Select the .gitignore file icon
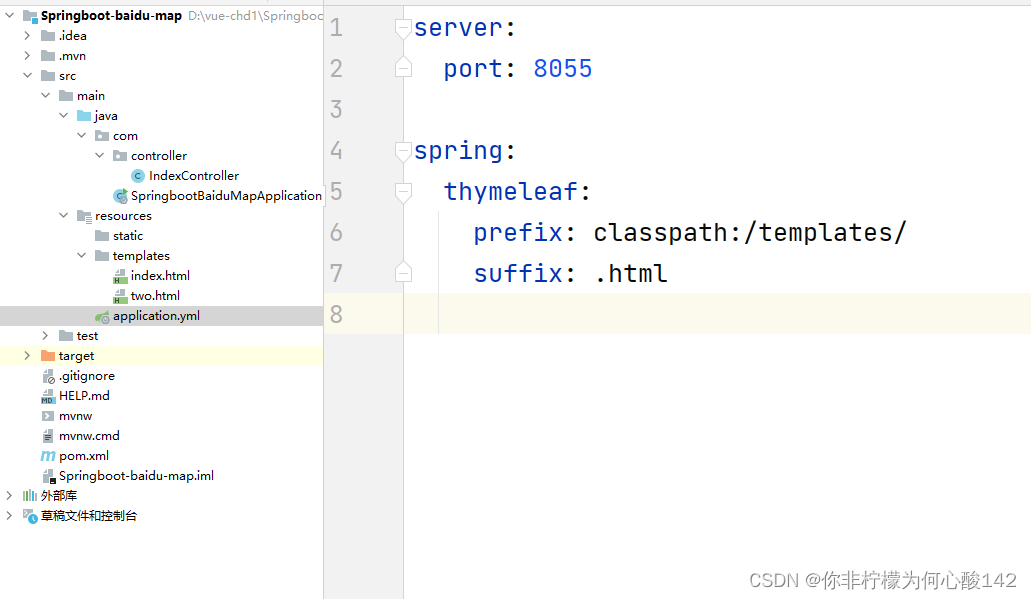Screen dimensions: 1031x599 coord(47,375)
